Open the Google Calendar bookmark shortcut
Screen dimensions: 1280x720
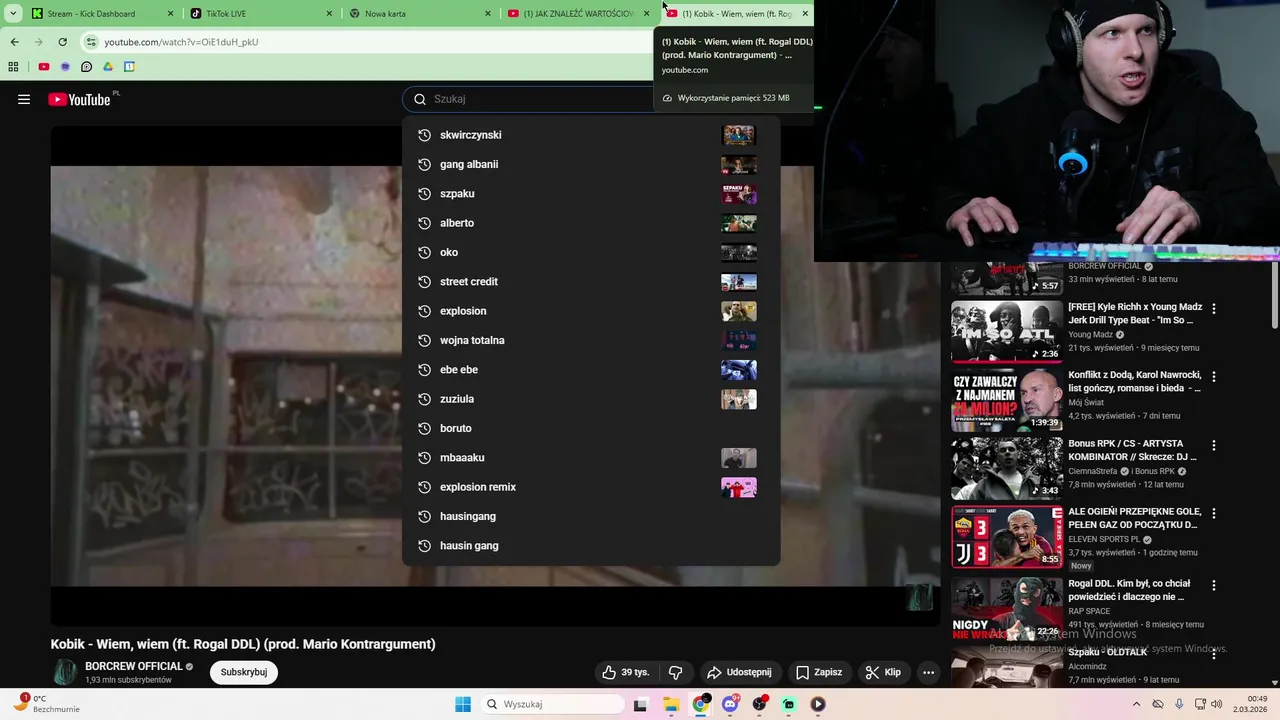pos(129,67)
